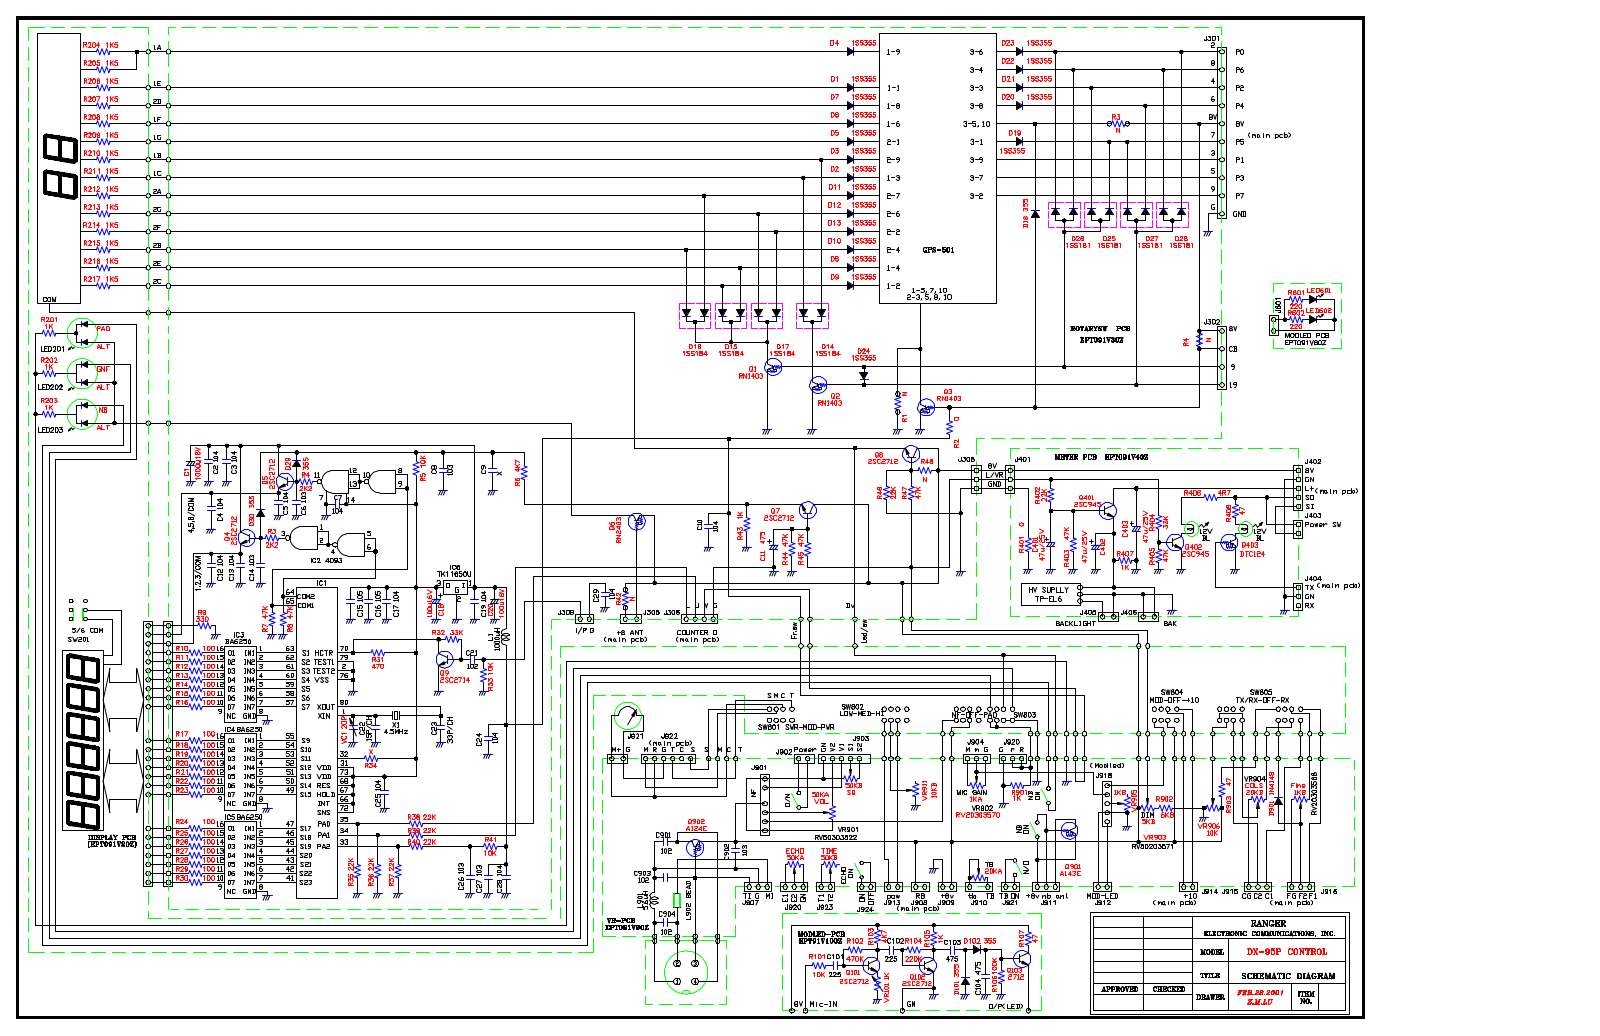
Task: Click the 'APPROVED' cell in title block
Action: 1119,989
